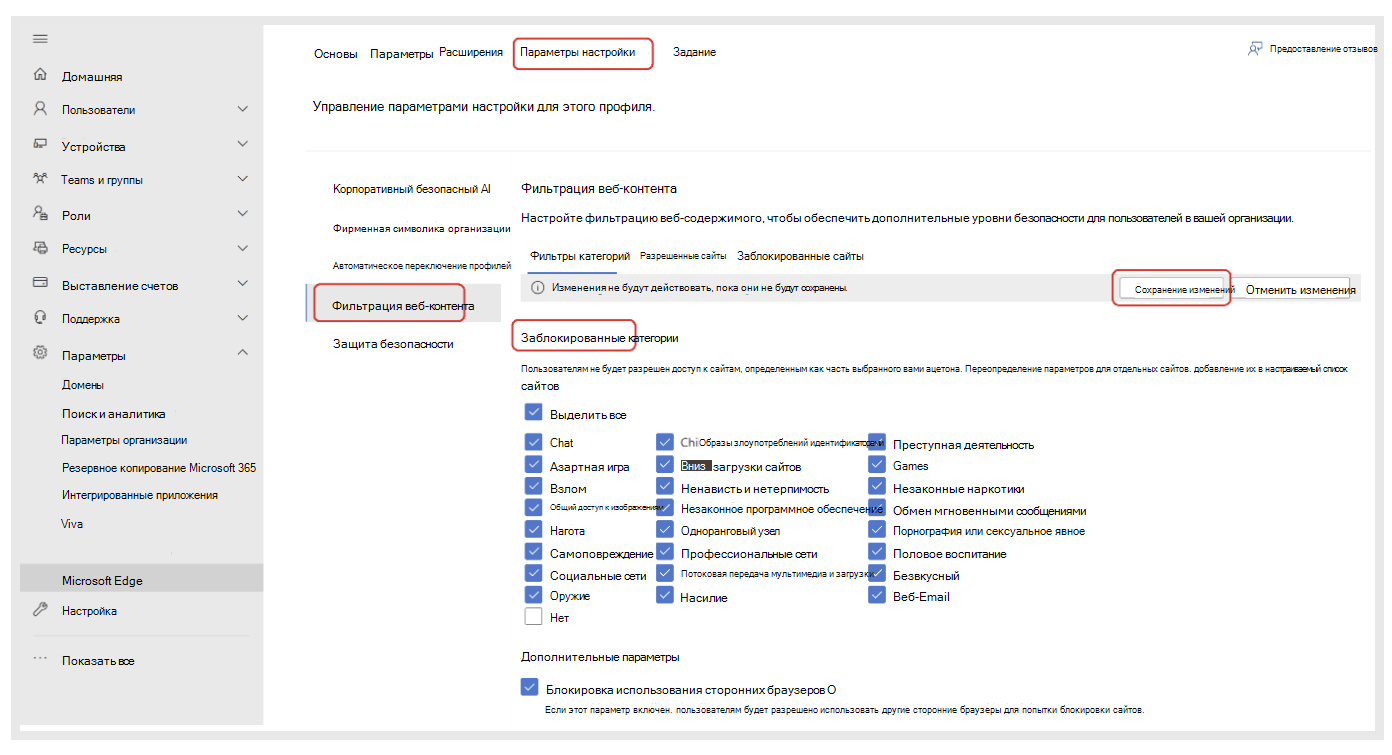The image size is (1392, 755).
Task: Click the Teams и группы icon
Action: click(x=40, y=179)
